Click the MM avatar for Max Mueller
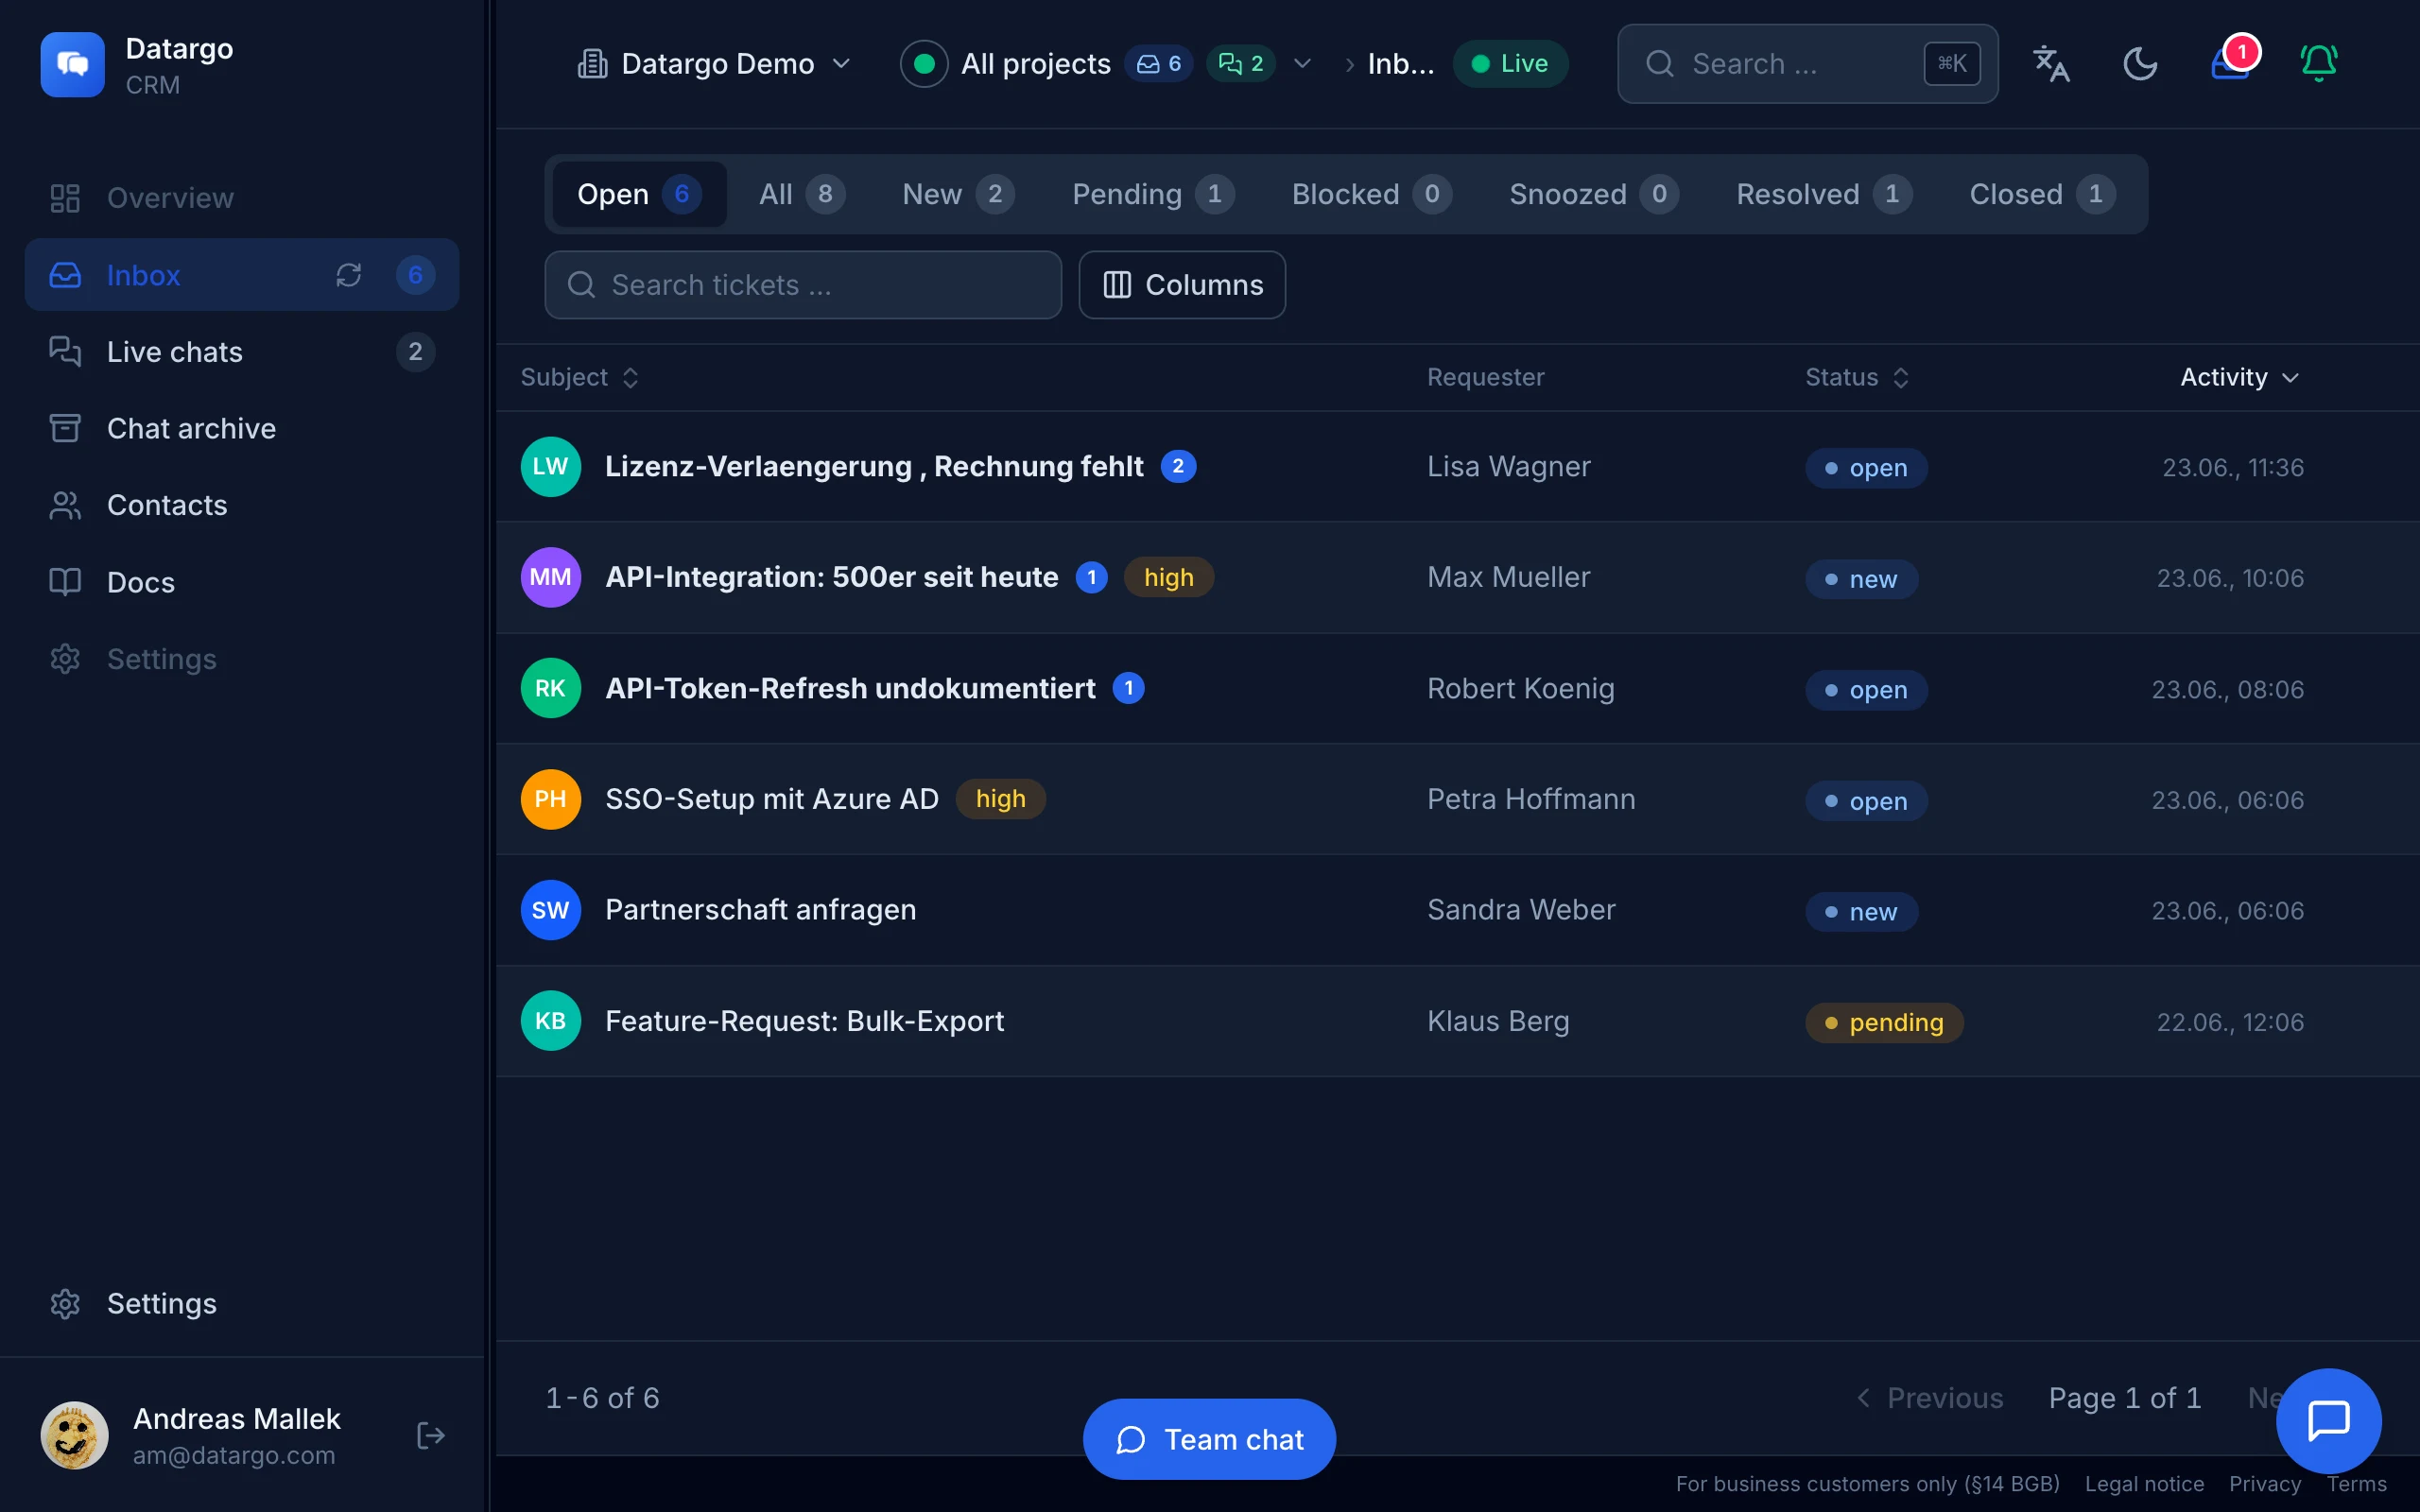Screen dimensions: 2420x1512 [x=551, y=577]
